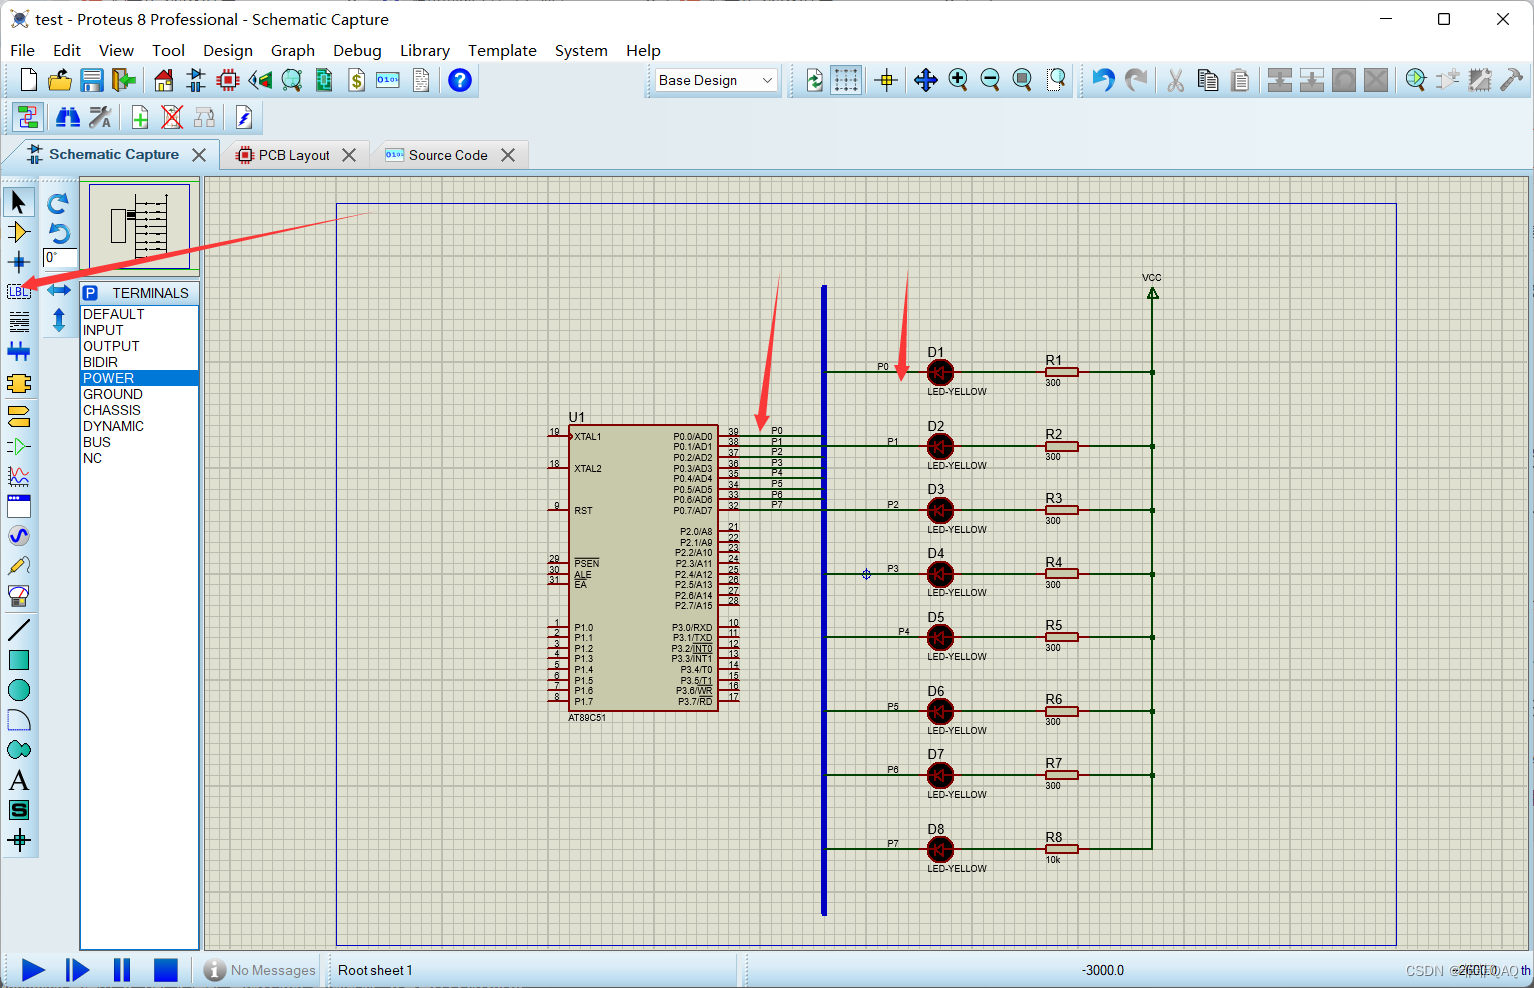Close the Schematic Capture tab
The width and height of the screenshot is (1534, 988).
point(199,155)
